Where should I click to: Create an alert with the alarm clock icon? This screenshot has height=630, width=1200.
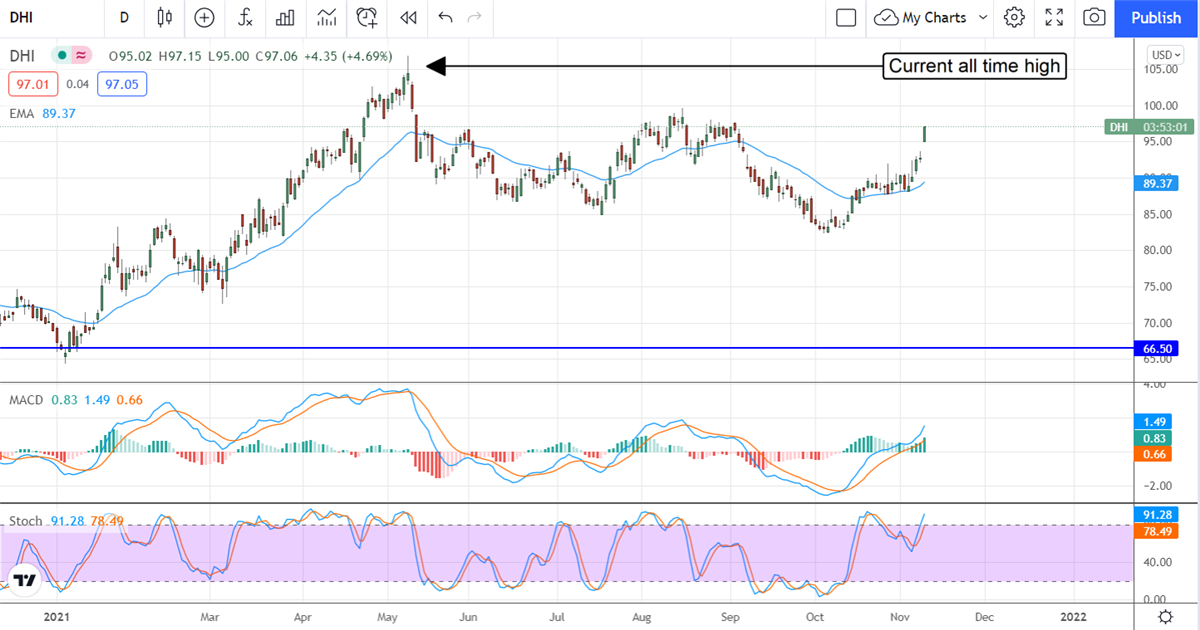(x=367, y=17)
